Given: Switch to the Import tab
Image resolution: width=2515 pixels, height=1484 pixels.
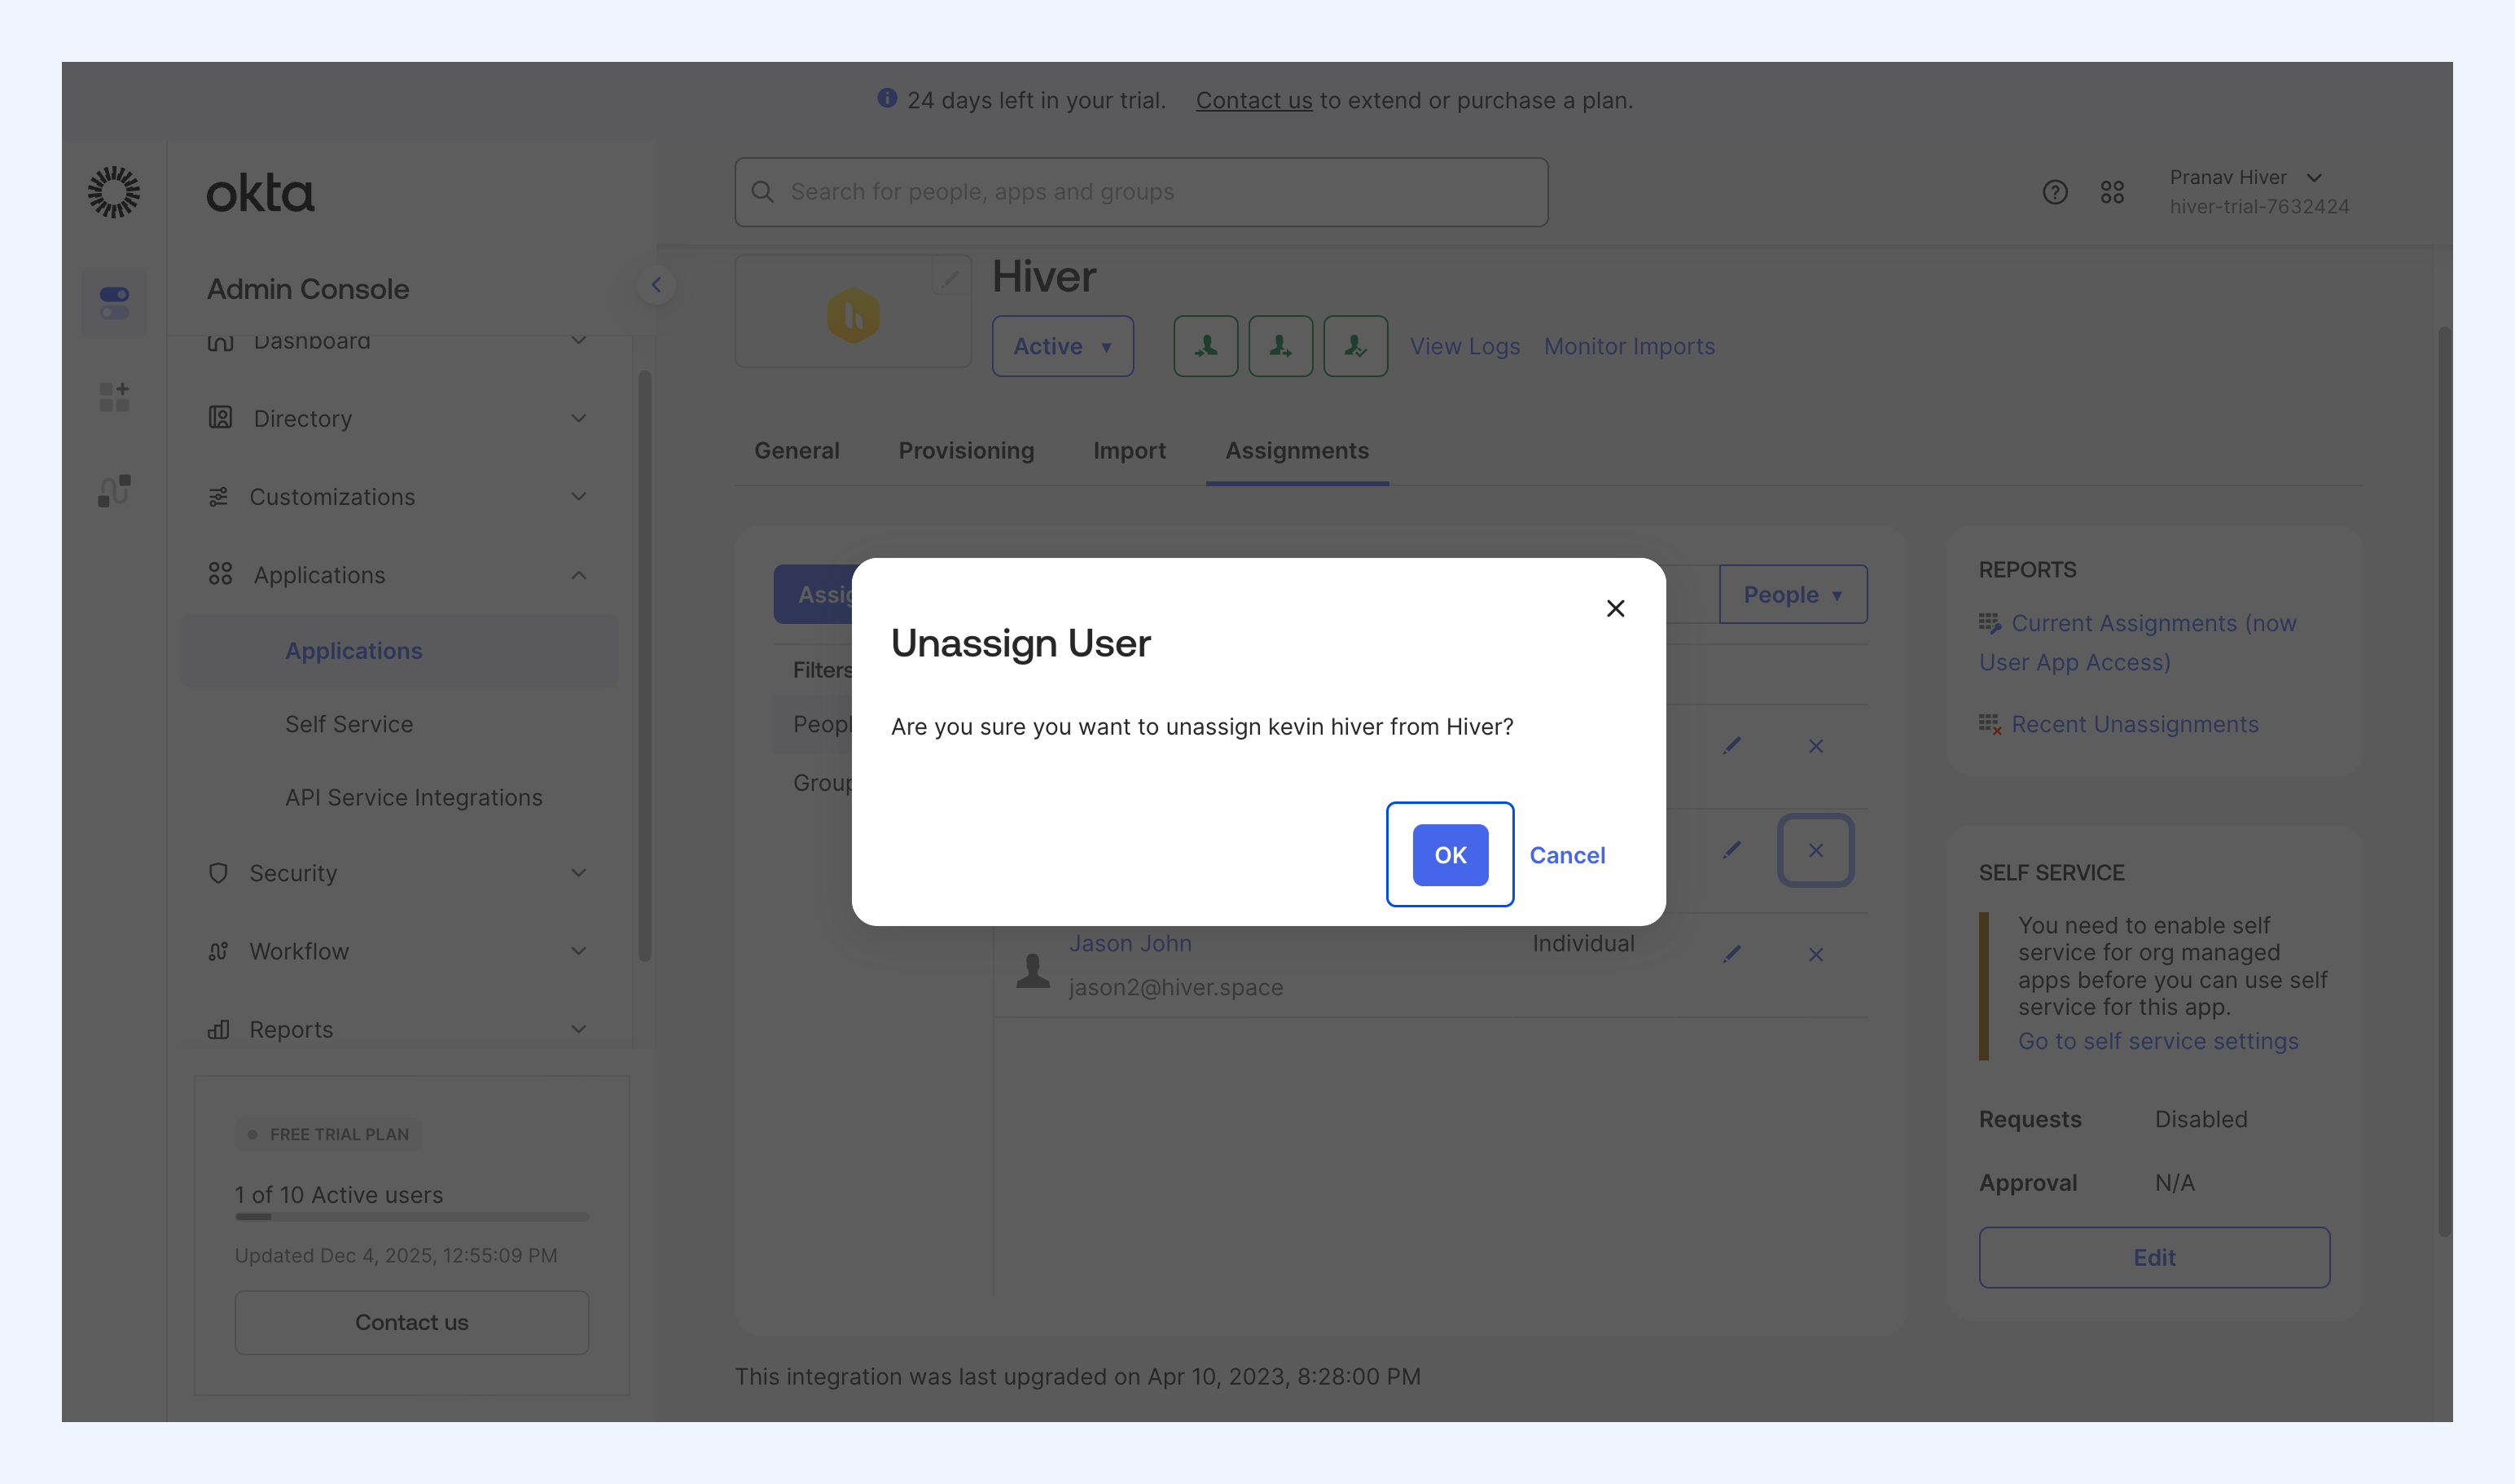Looking at the screenshot, I should coord(1129,451).
